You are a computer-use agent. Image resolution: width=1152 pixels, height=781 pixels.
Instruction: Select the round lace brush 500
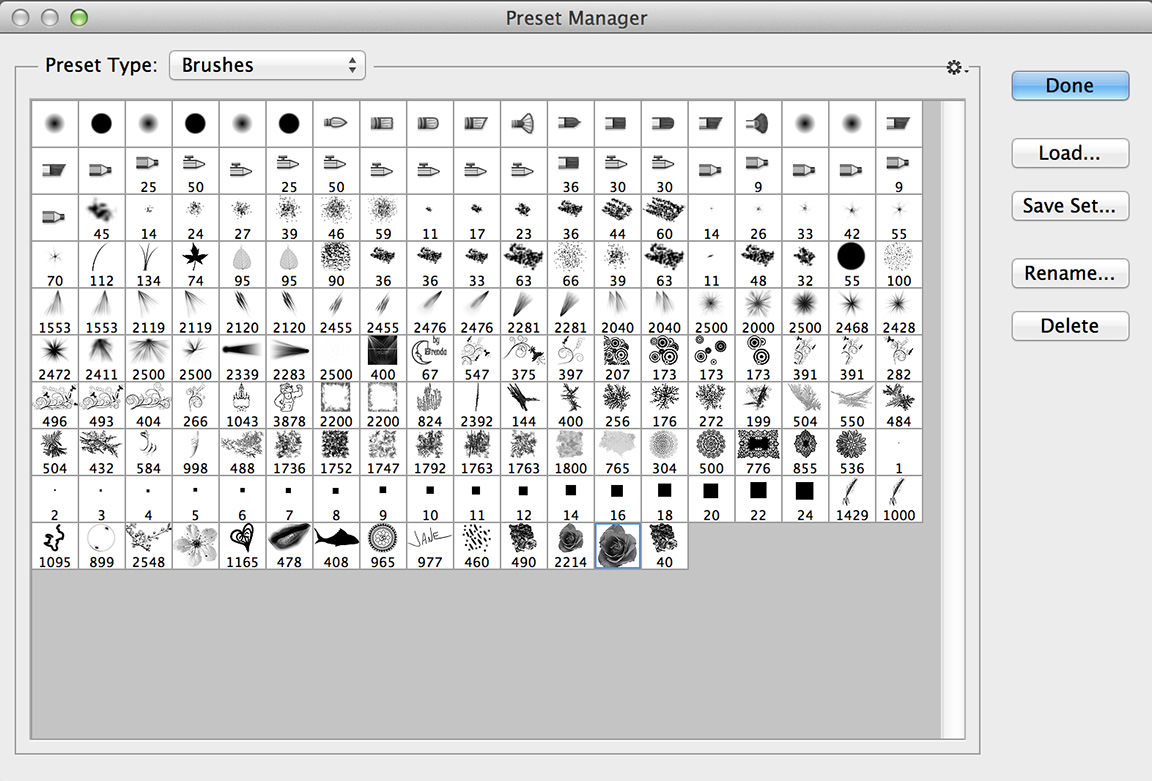711,453
